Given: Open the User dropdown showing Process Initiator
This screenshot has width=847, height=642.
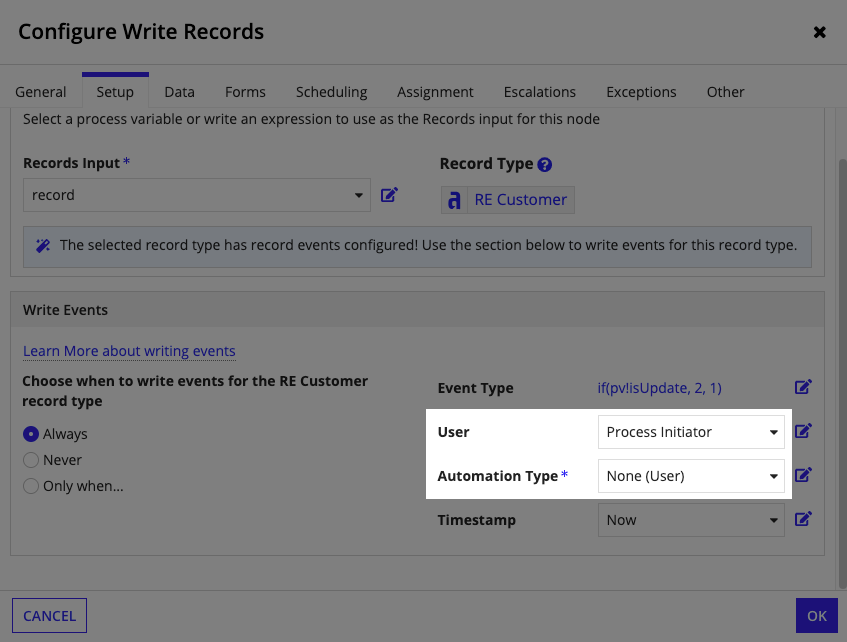Looking at the screenshot, I should (691, 432).
